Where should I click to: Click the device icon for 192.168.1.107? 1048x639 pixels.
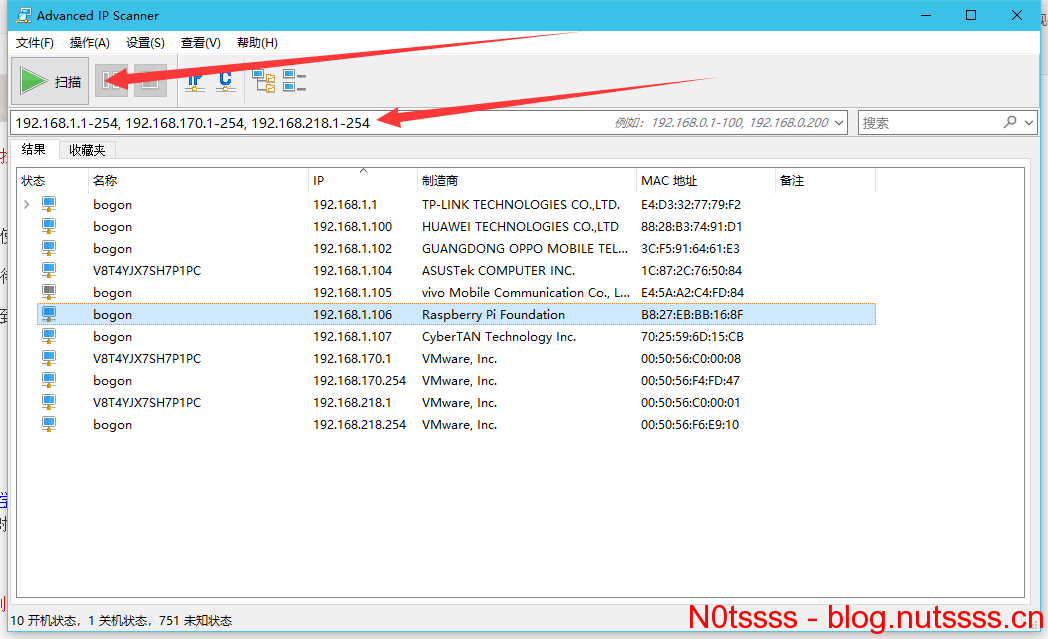tap(49, 336)
